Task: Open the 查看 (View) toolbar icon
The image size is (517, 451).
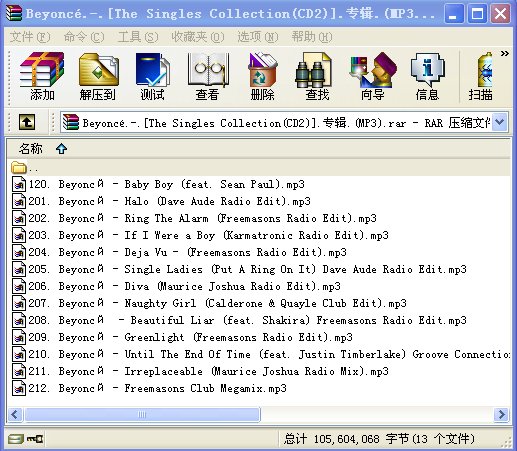Action: 207,76
